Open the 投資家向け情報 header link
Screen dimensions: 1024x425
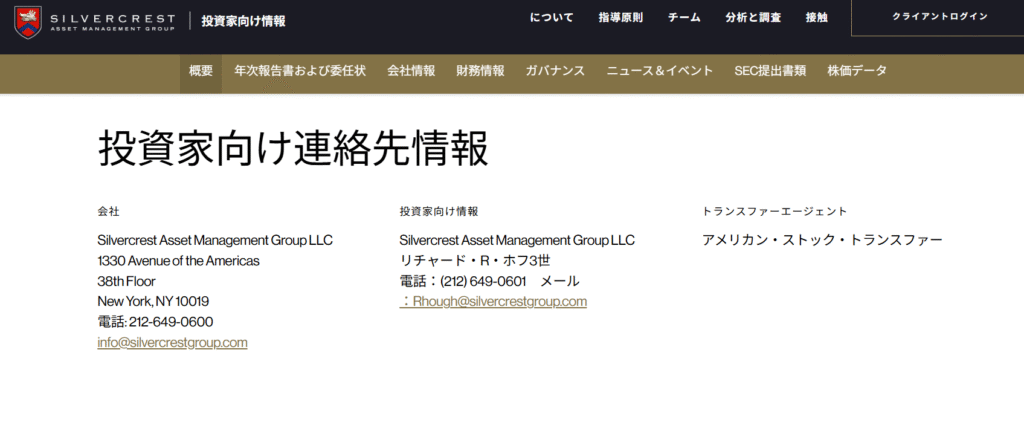pyautogui.click(x=243, y=22)
